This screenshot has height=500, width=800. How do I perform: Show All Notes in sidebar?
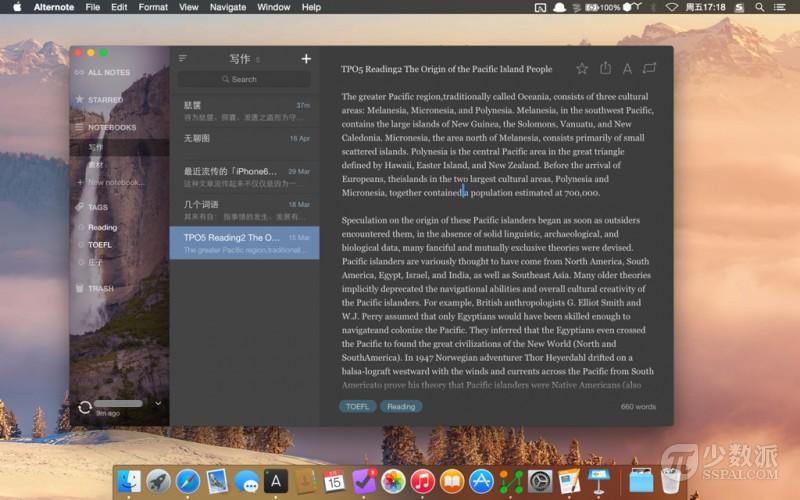pos(108,73)
